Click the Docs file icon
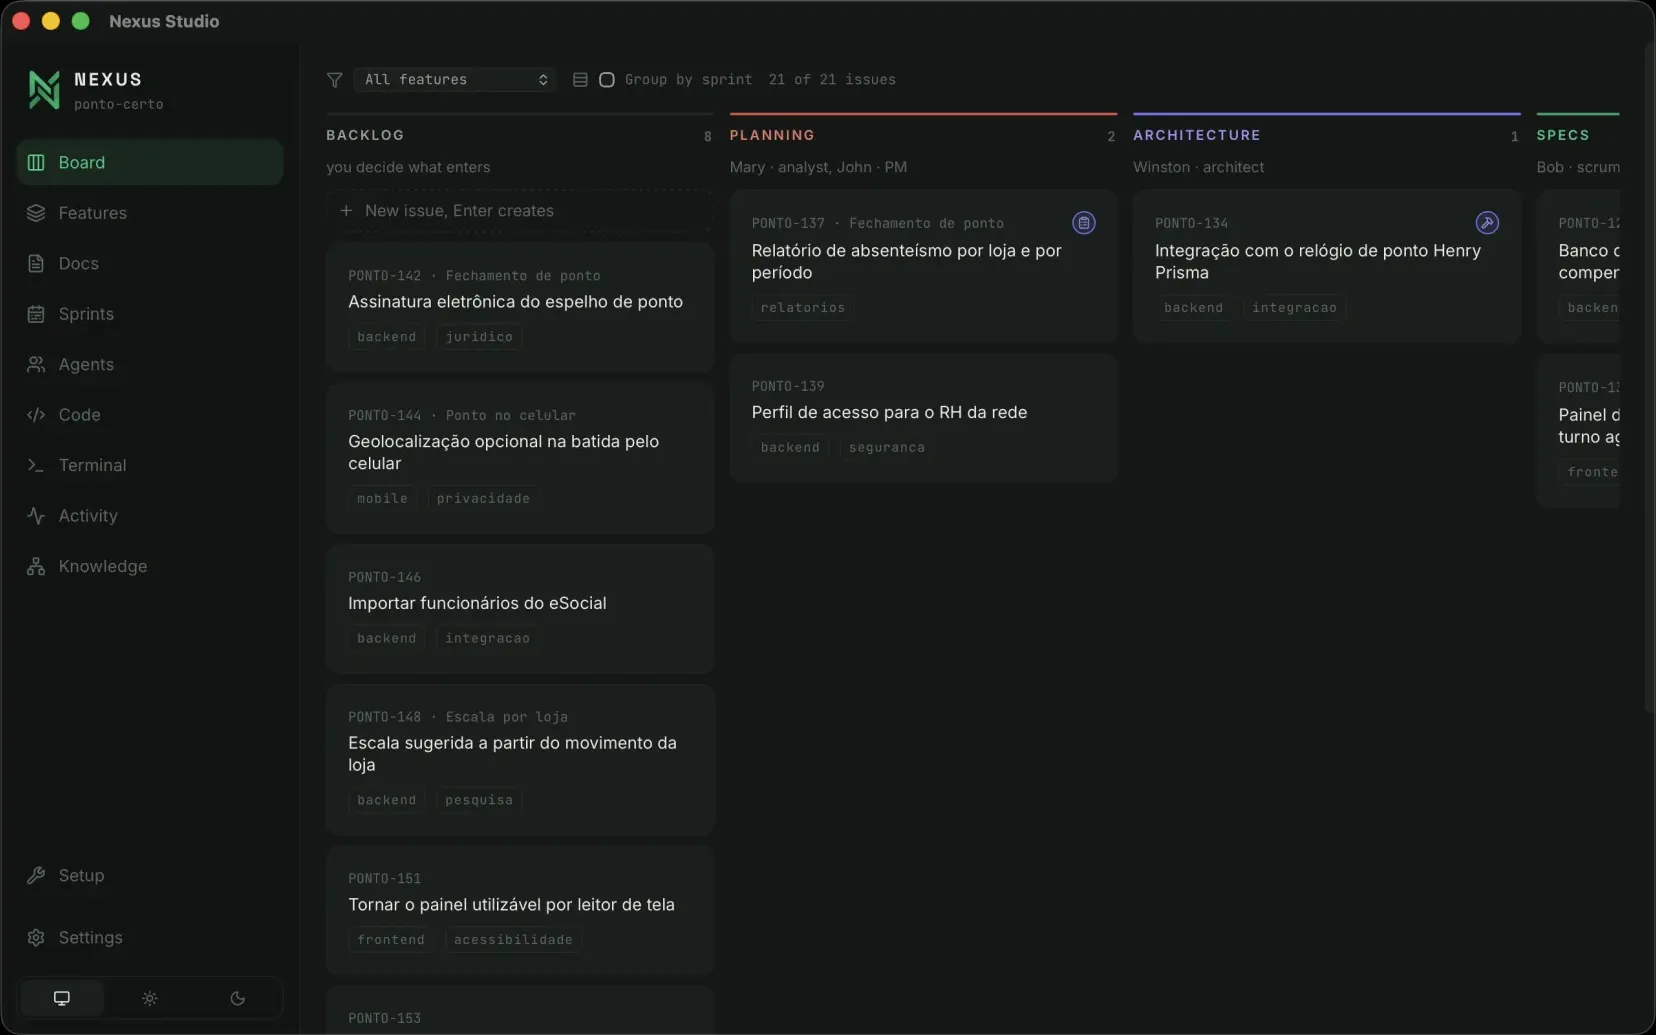Viewport: 1656px width, 1035px height. click(x=36, y=263)
